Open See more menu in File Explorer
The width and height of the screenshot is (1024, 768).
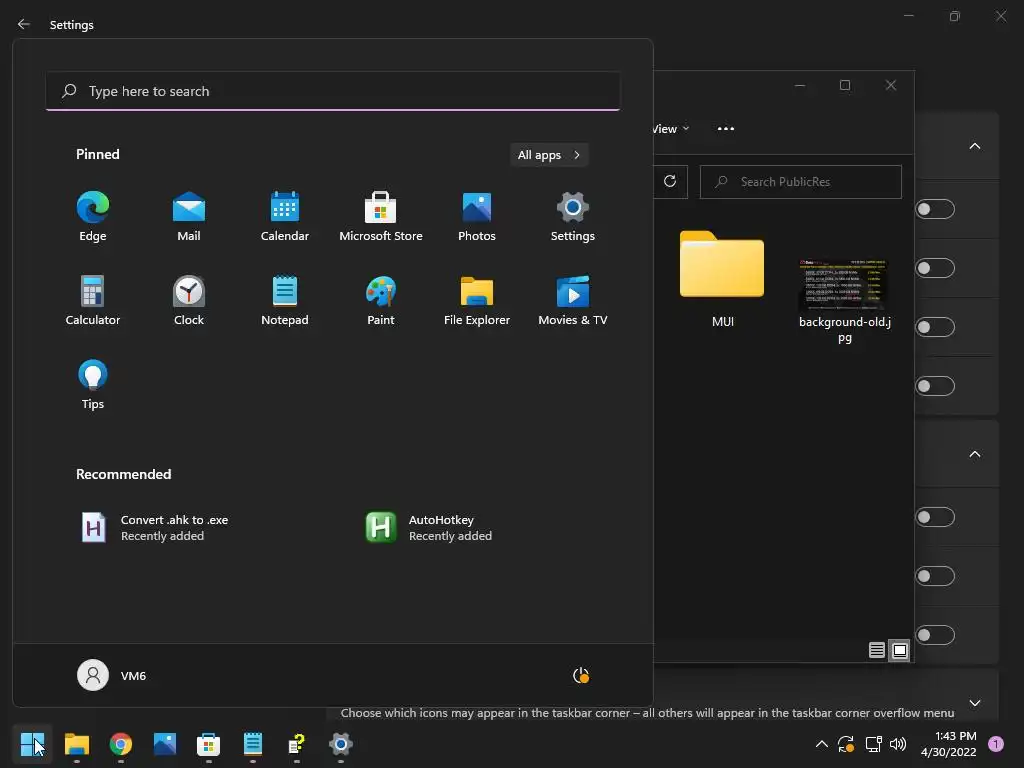tap(726, 129)
